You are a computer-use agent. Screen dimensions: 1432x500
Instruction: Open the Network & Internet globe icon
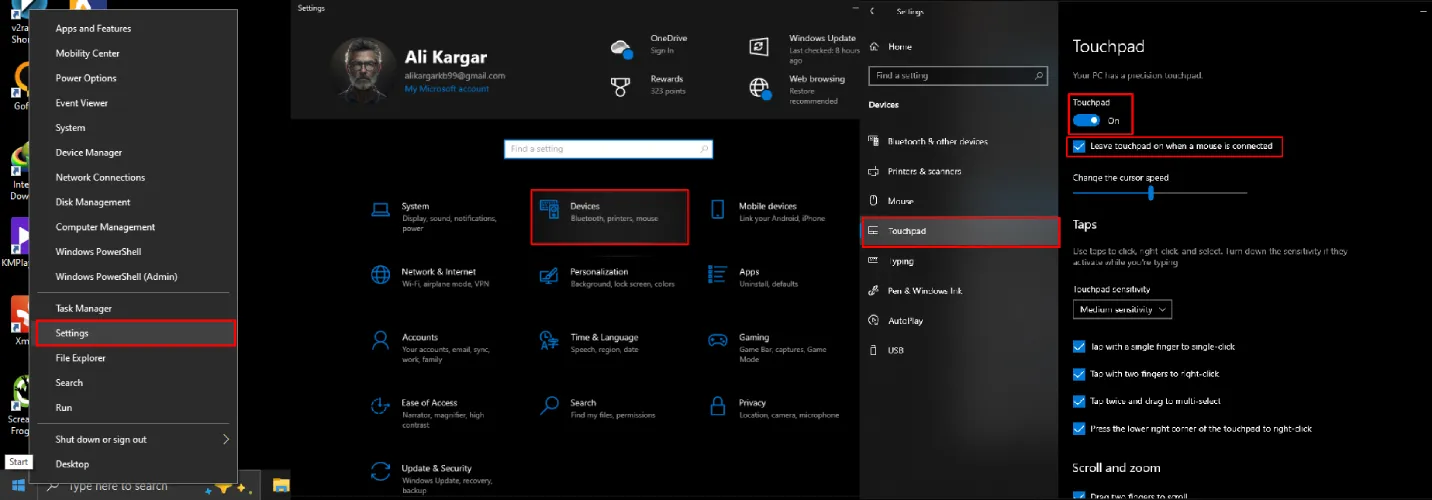tap(380, 275)
